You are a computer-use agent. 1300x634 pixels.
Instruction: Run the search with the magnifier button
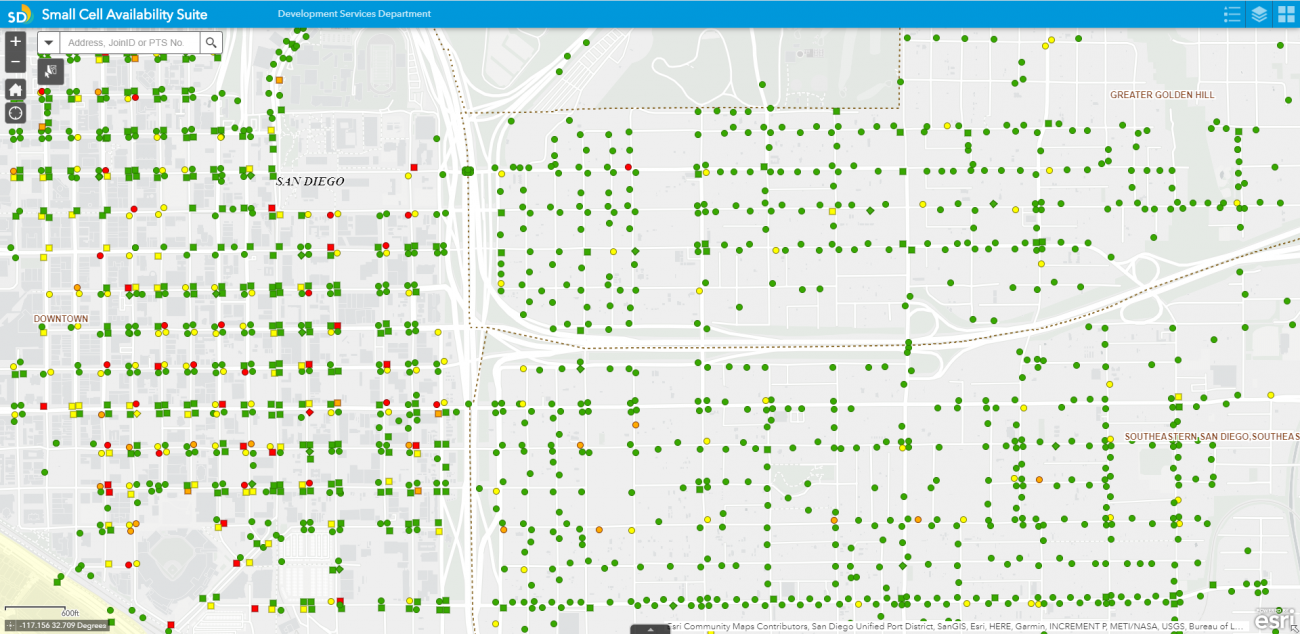coord(211,42)
